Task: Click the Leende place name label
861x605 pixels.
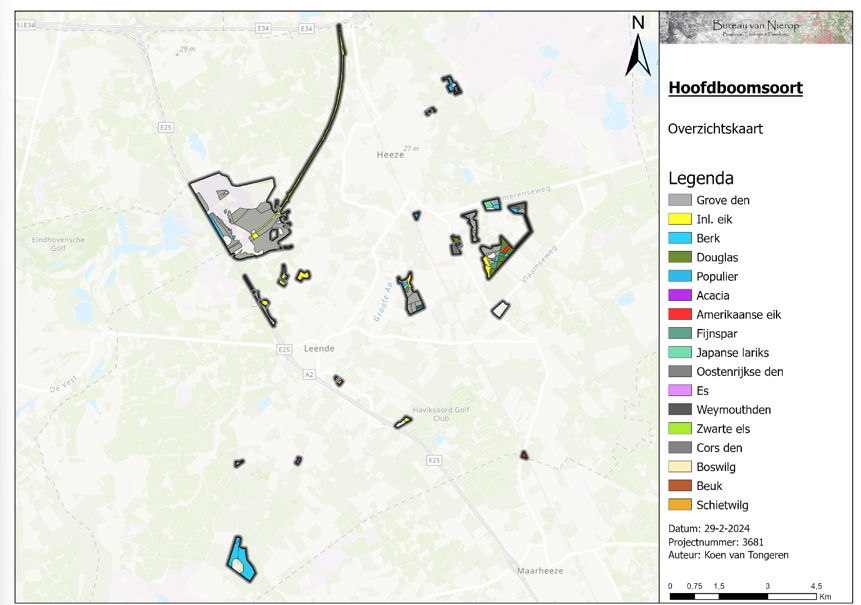Action: tap(318, 348)
